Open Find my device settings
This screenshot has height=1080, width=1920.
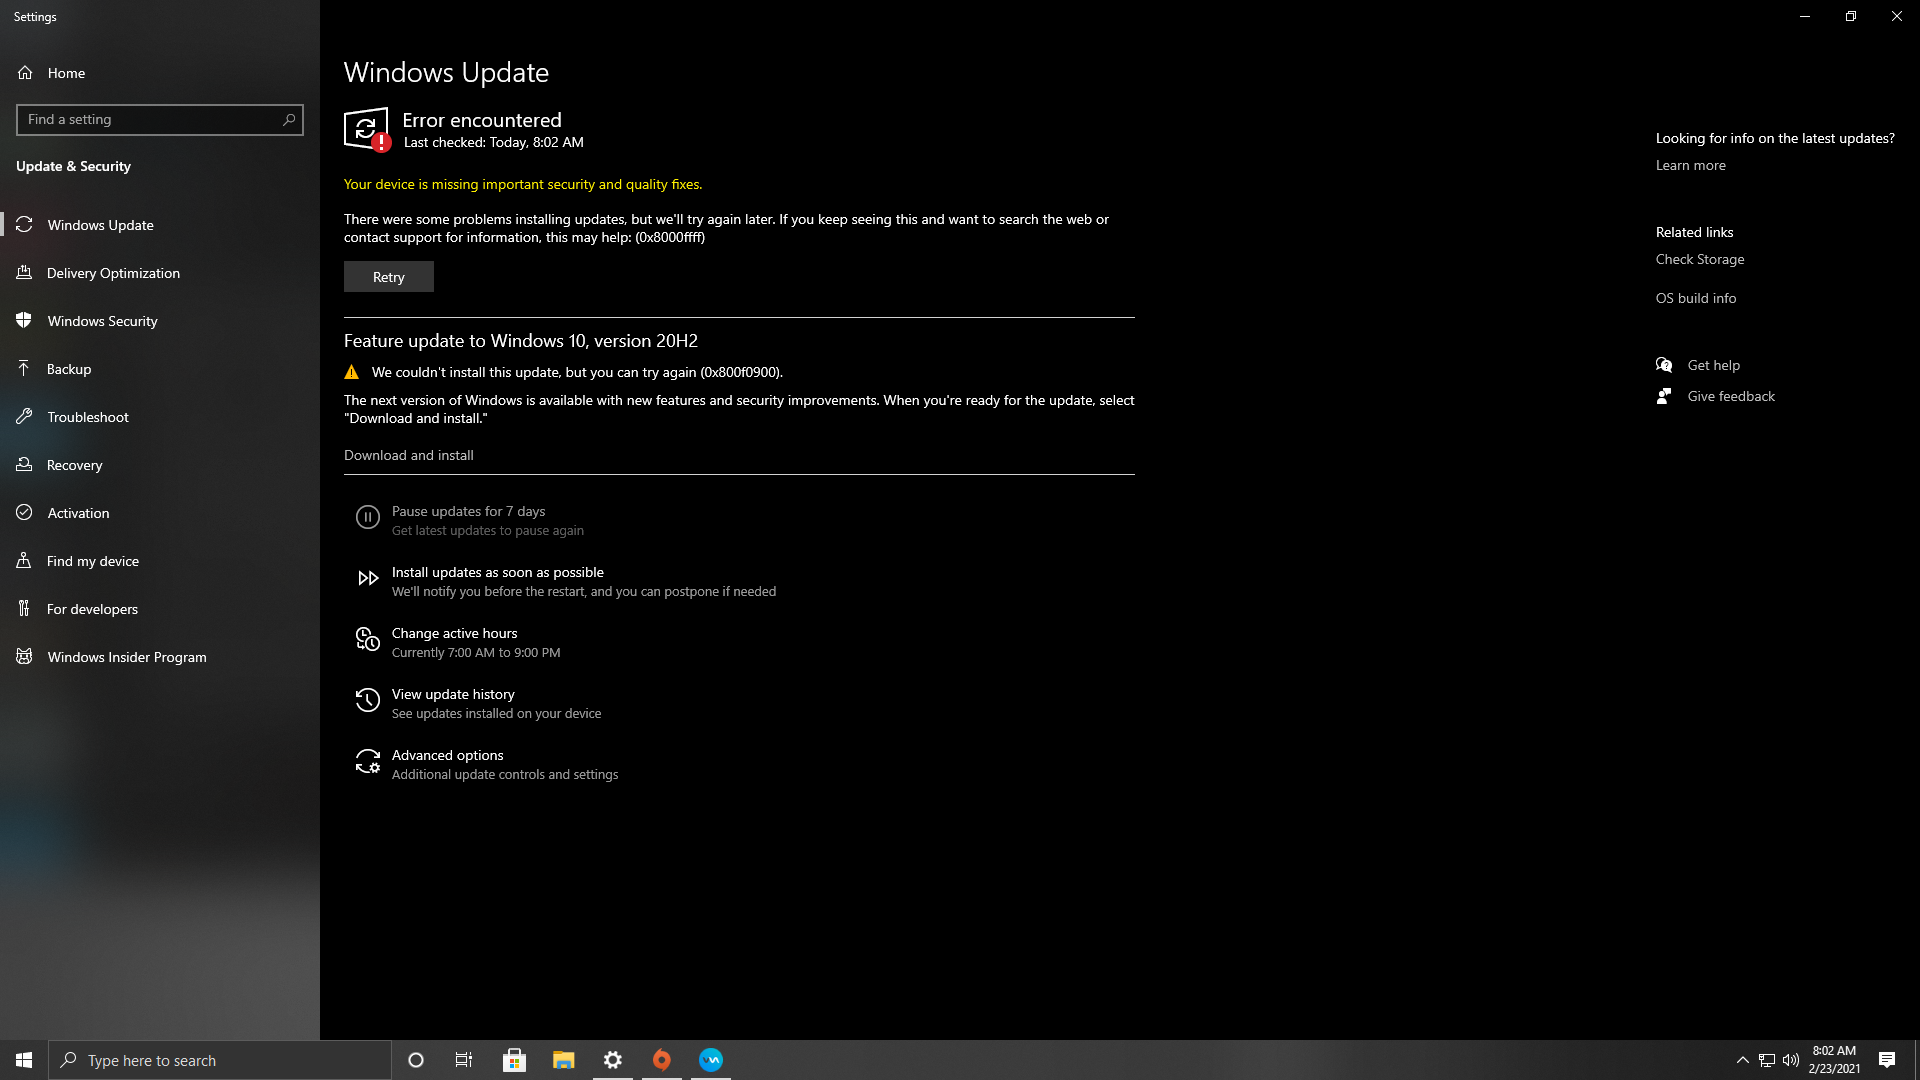click(160, 561)
